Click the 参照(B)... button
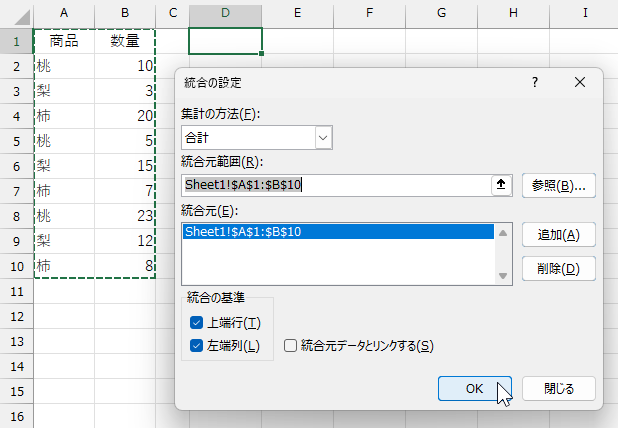Image resolution: width=618 pixels, height=428 pixels. click(x=559, y=185)
